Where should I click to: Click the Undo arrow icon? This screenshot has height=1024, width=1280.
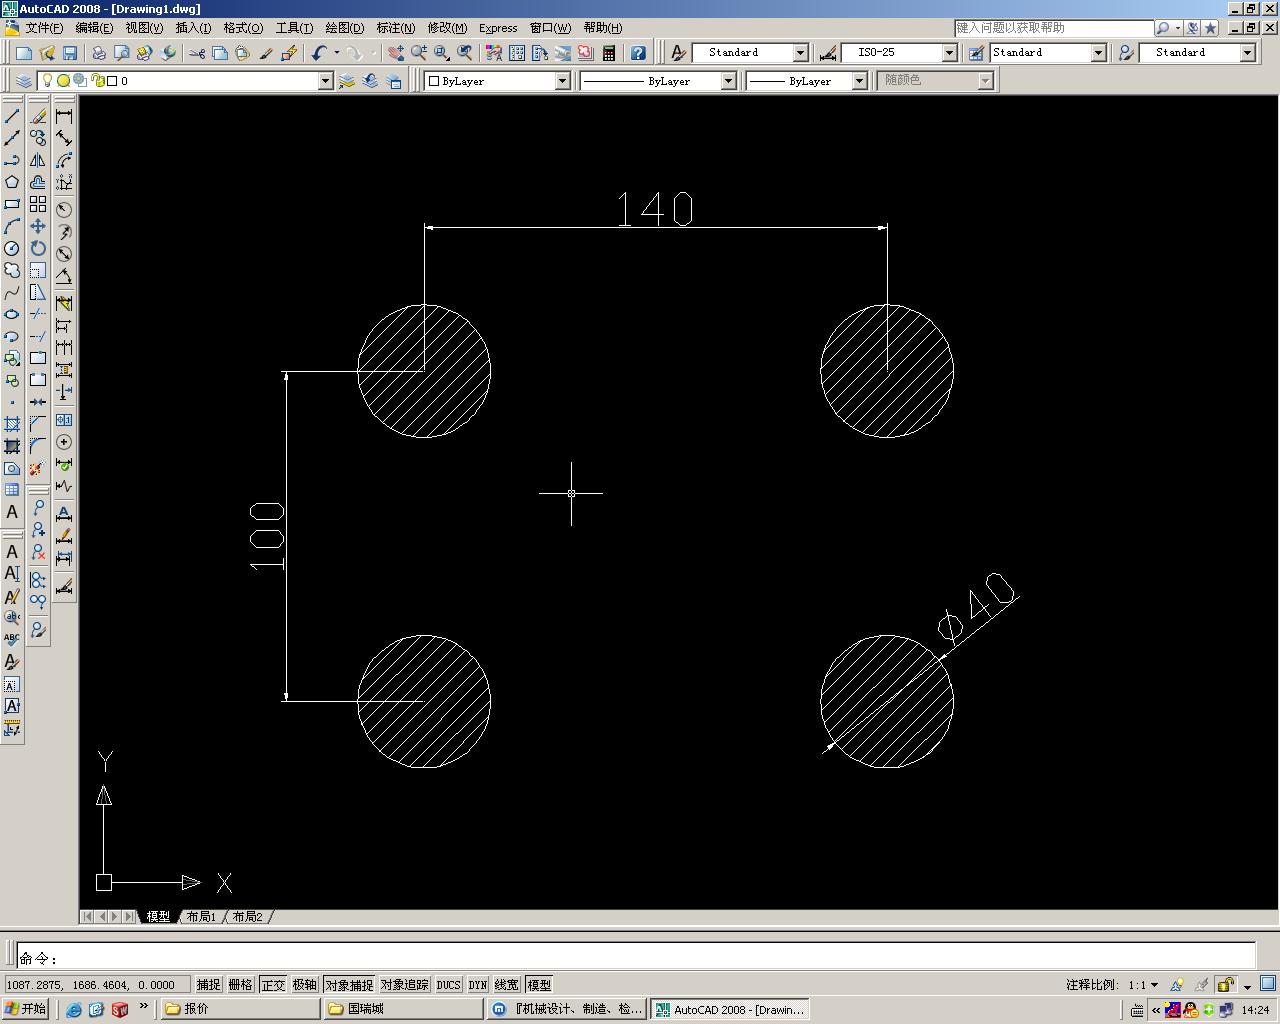click(319, 53)
